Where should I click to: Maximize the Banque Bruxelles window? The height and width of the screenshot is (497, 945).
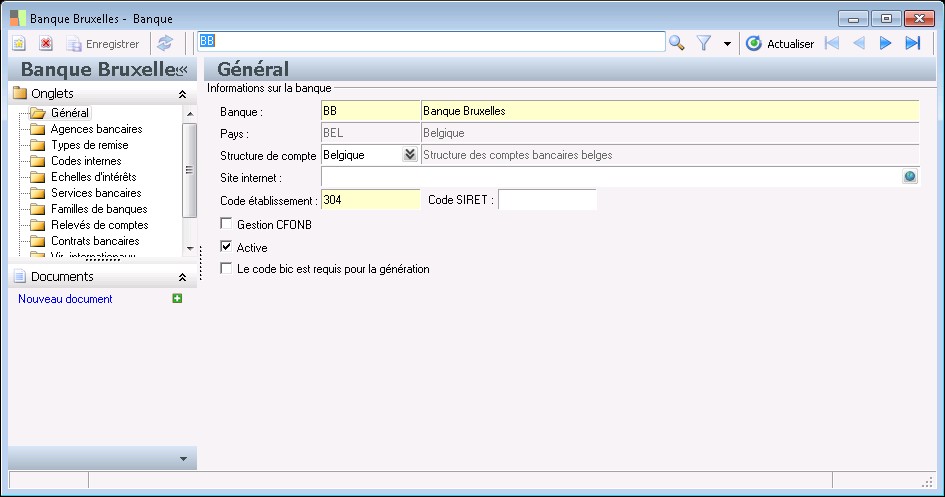pos(886,19)
